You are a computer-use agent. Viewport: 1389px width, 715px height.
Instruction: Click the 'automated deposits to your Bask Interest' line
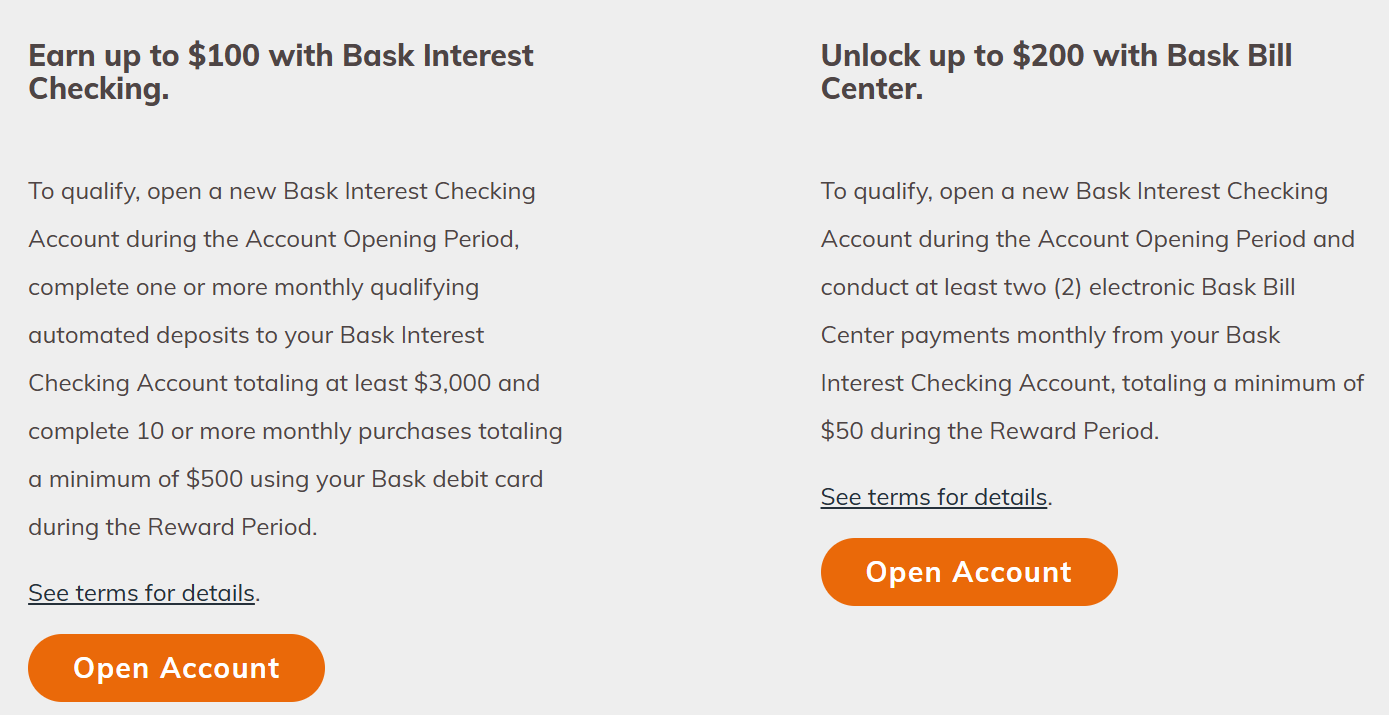coord(256,335)
